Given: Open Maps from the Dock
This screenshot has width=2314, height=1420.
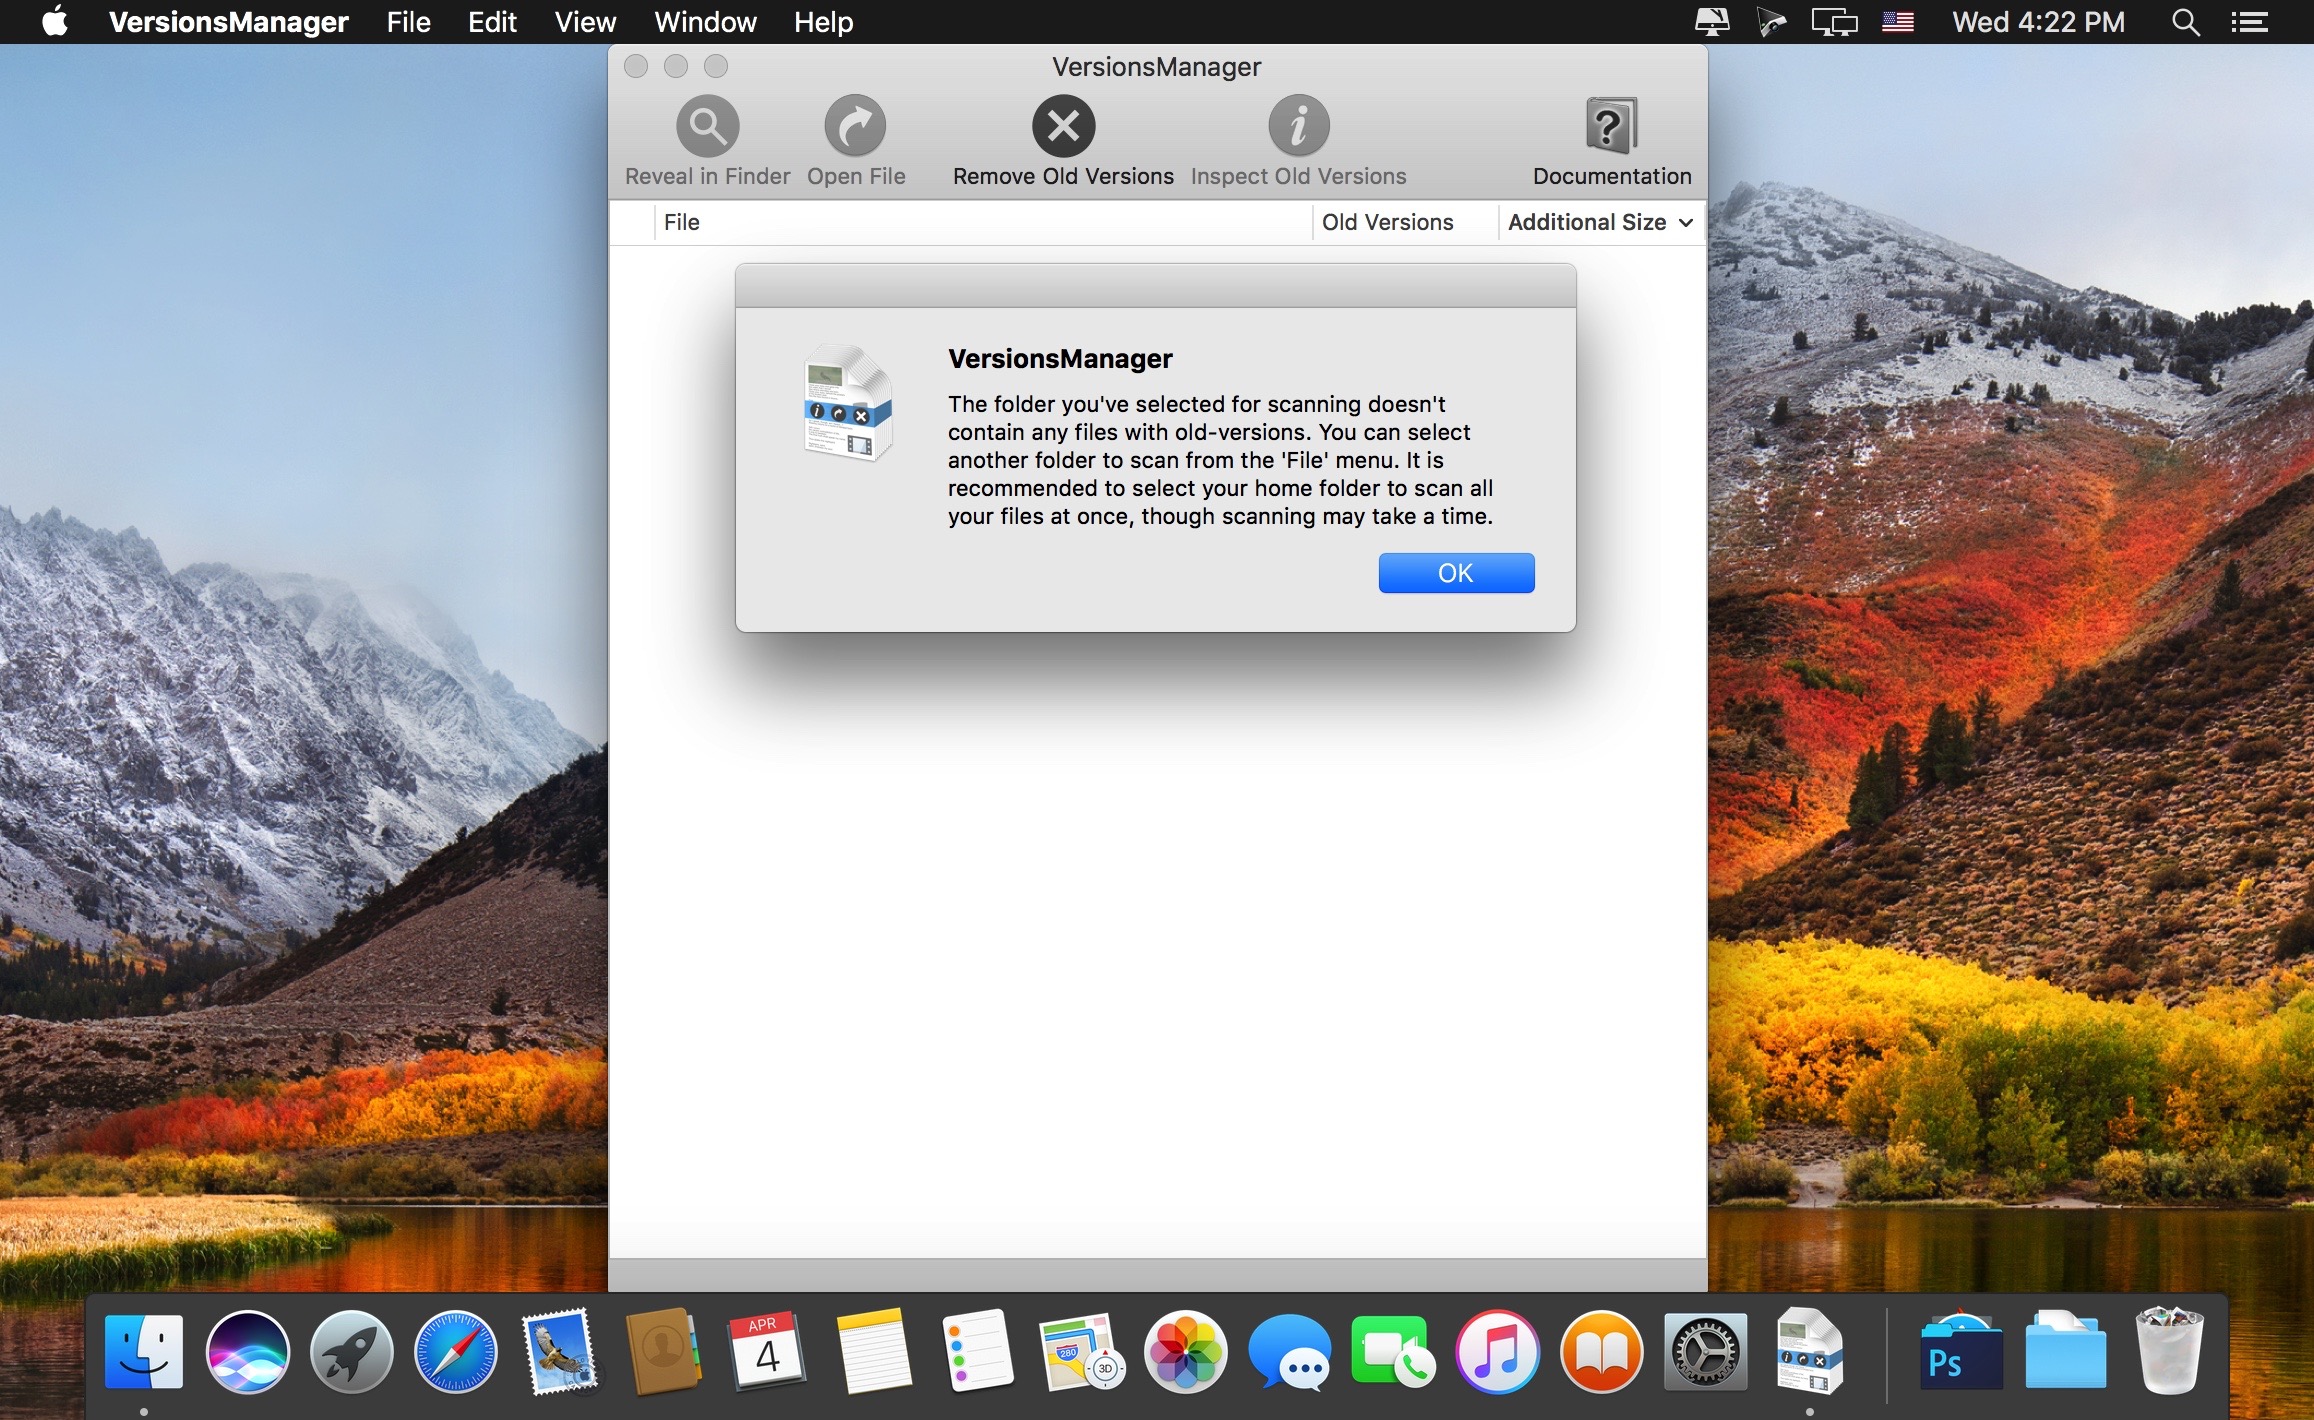Looking at the screenshot, I should 1082,1353.
